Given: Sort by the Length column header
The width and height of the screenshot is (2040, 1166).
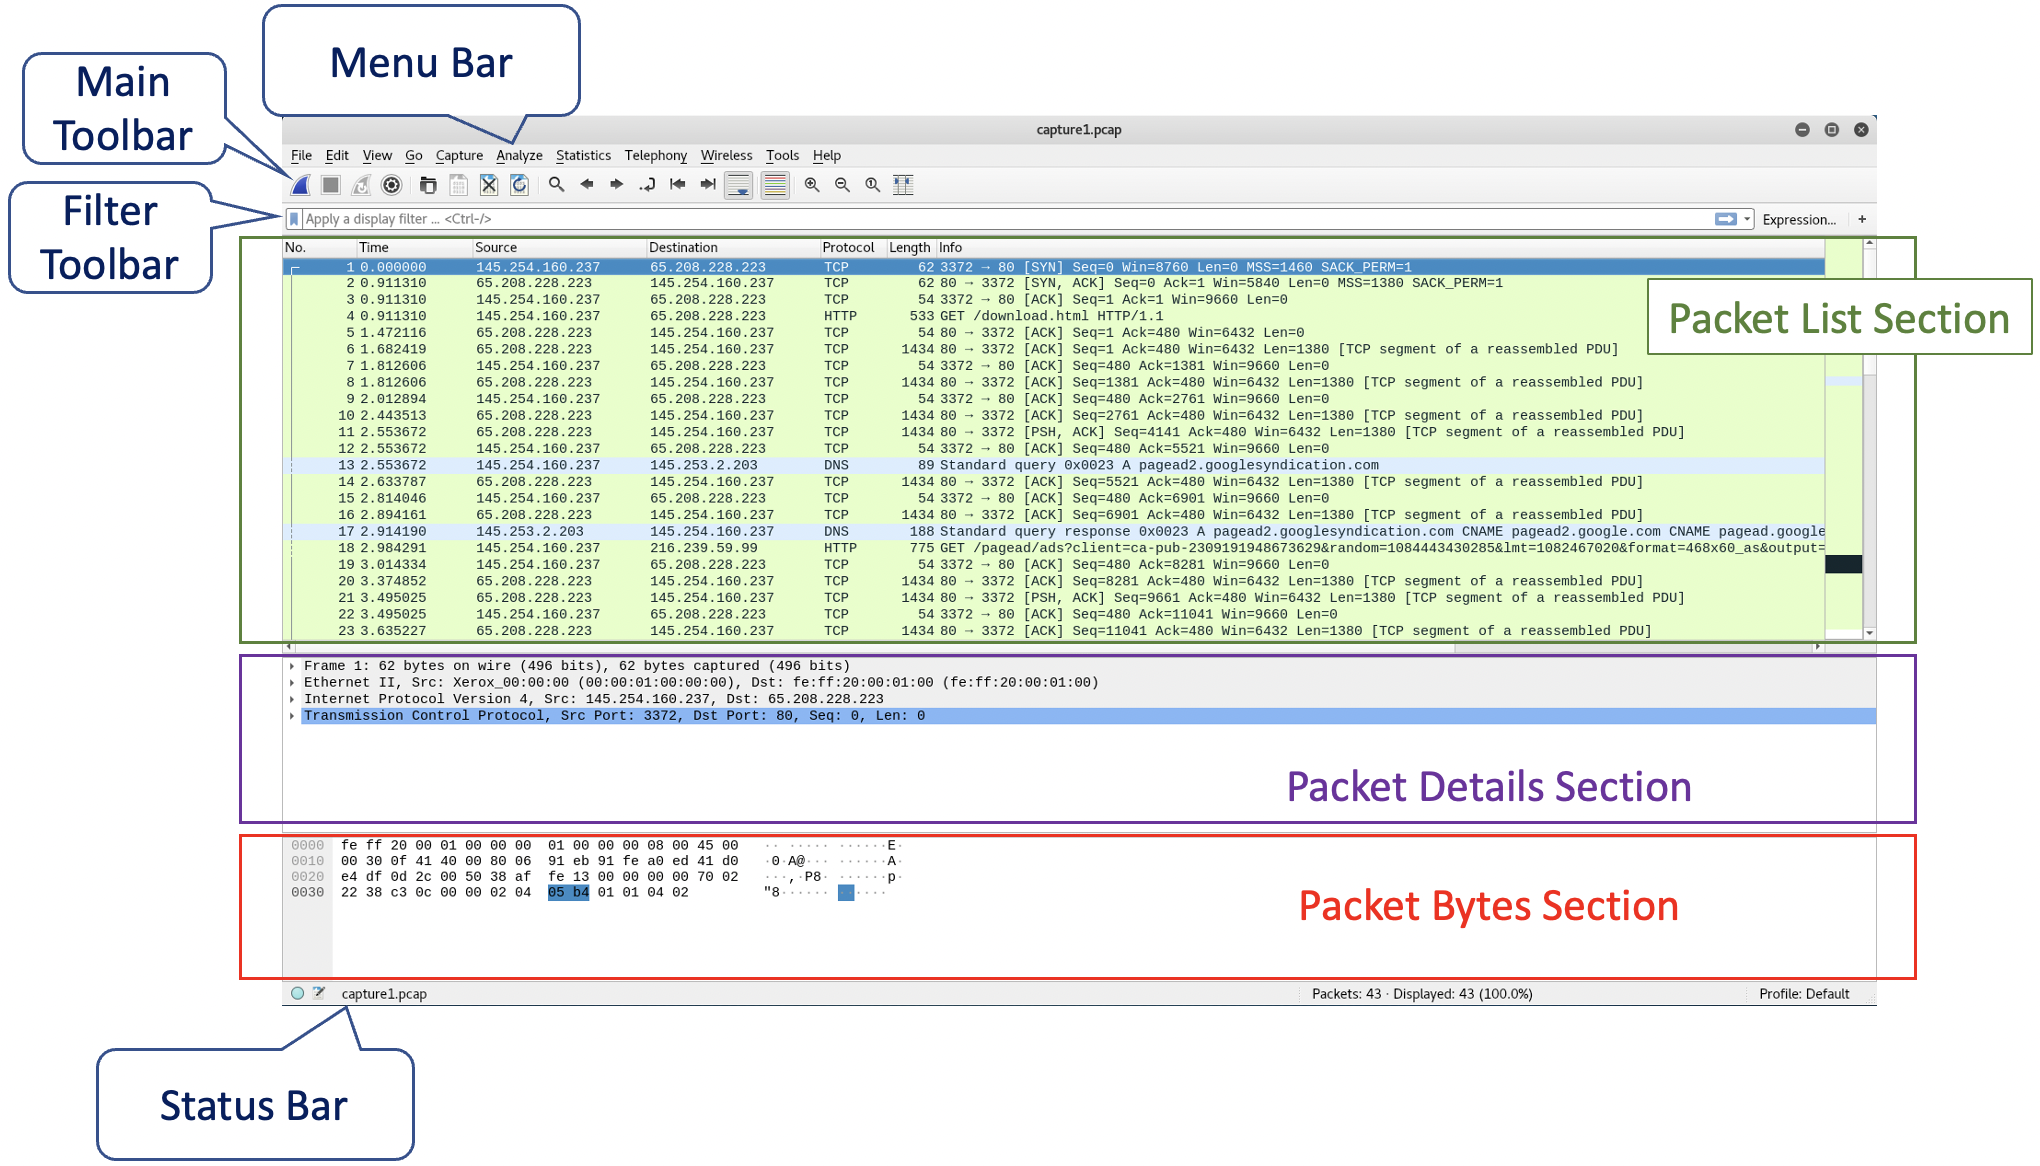Looking at the screenshot, I should click(910, 248).
